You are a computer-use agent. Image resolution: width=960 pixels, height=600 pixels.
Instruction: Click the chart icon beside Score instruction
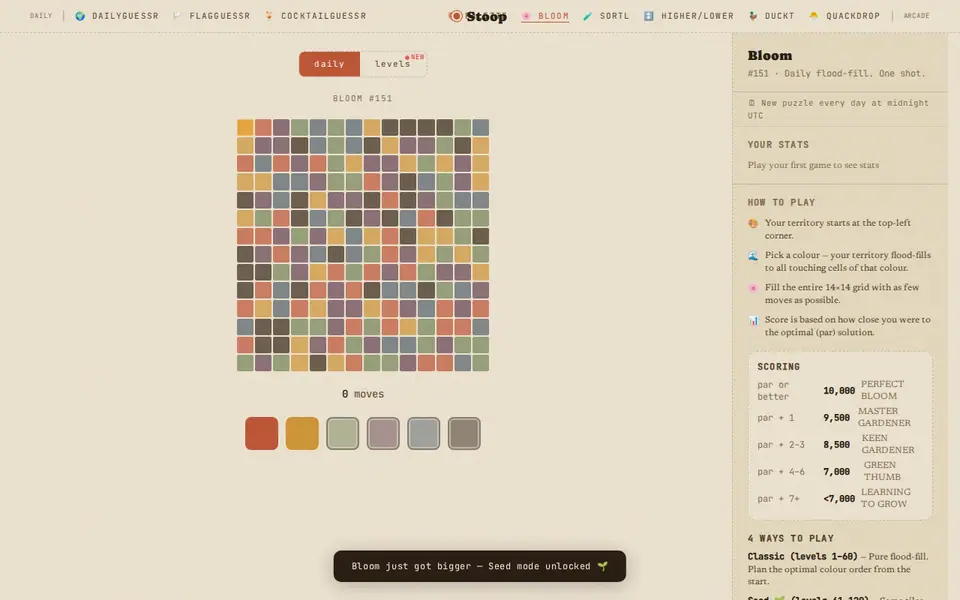click(x=753, y=320)
